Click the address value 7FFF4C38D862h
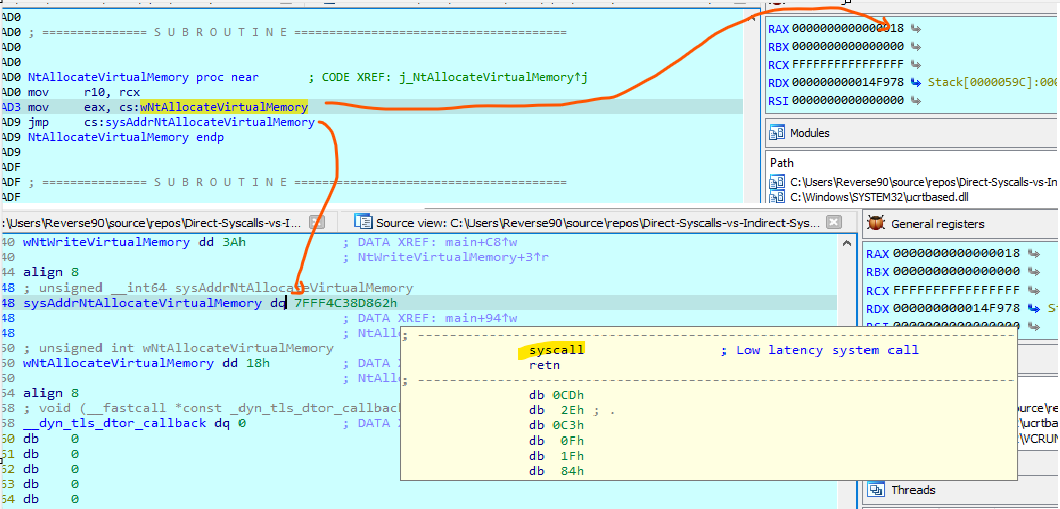 [x=345, y=303]
